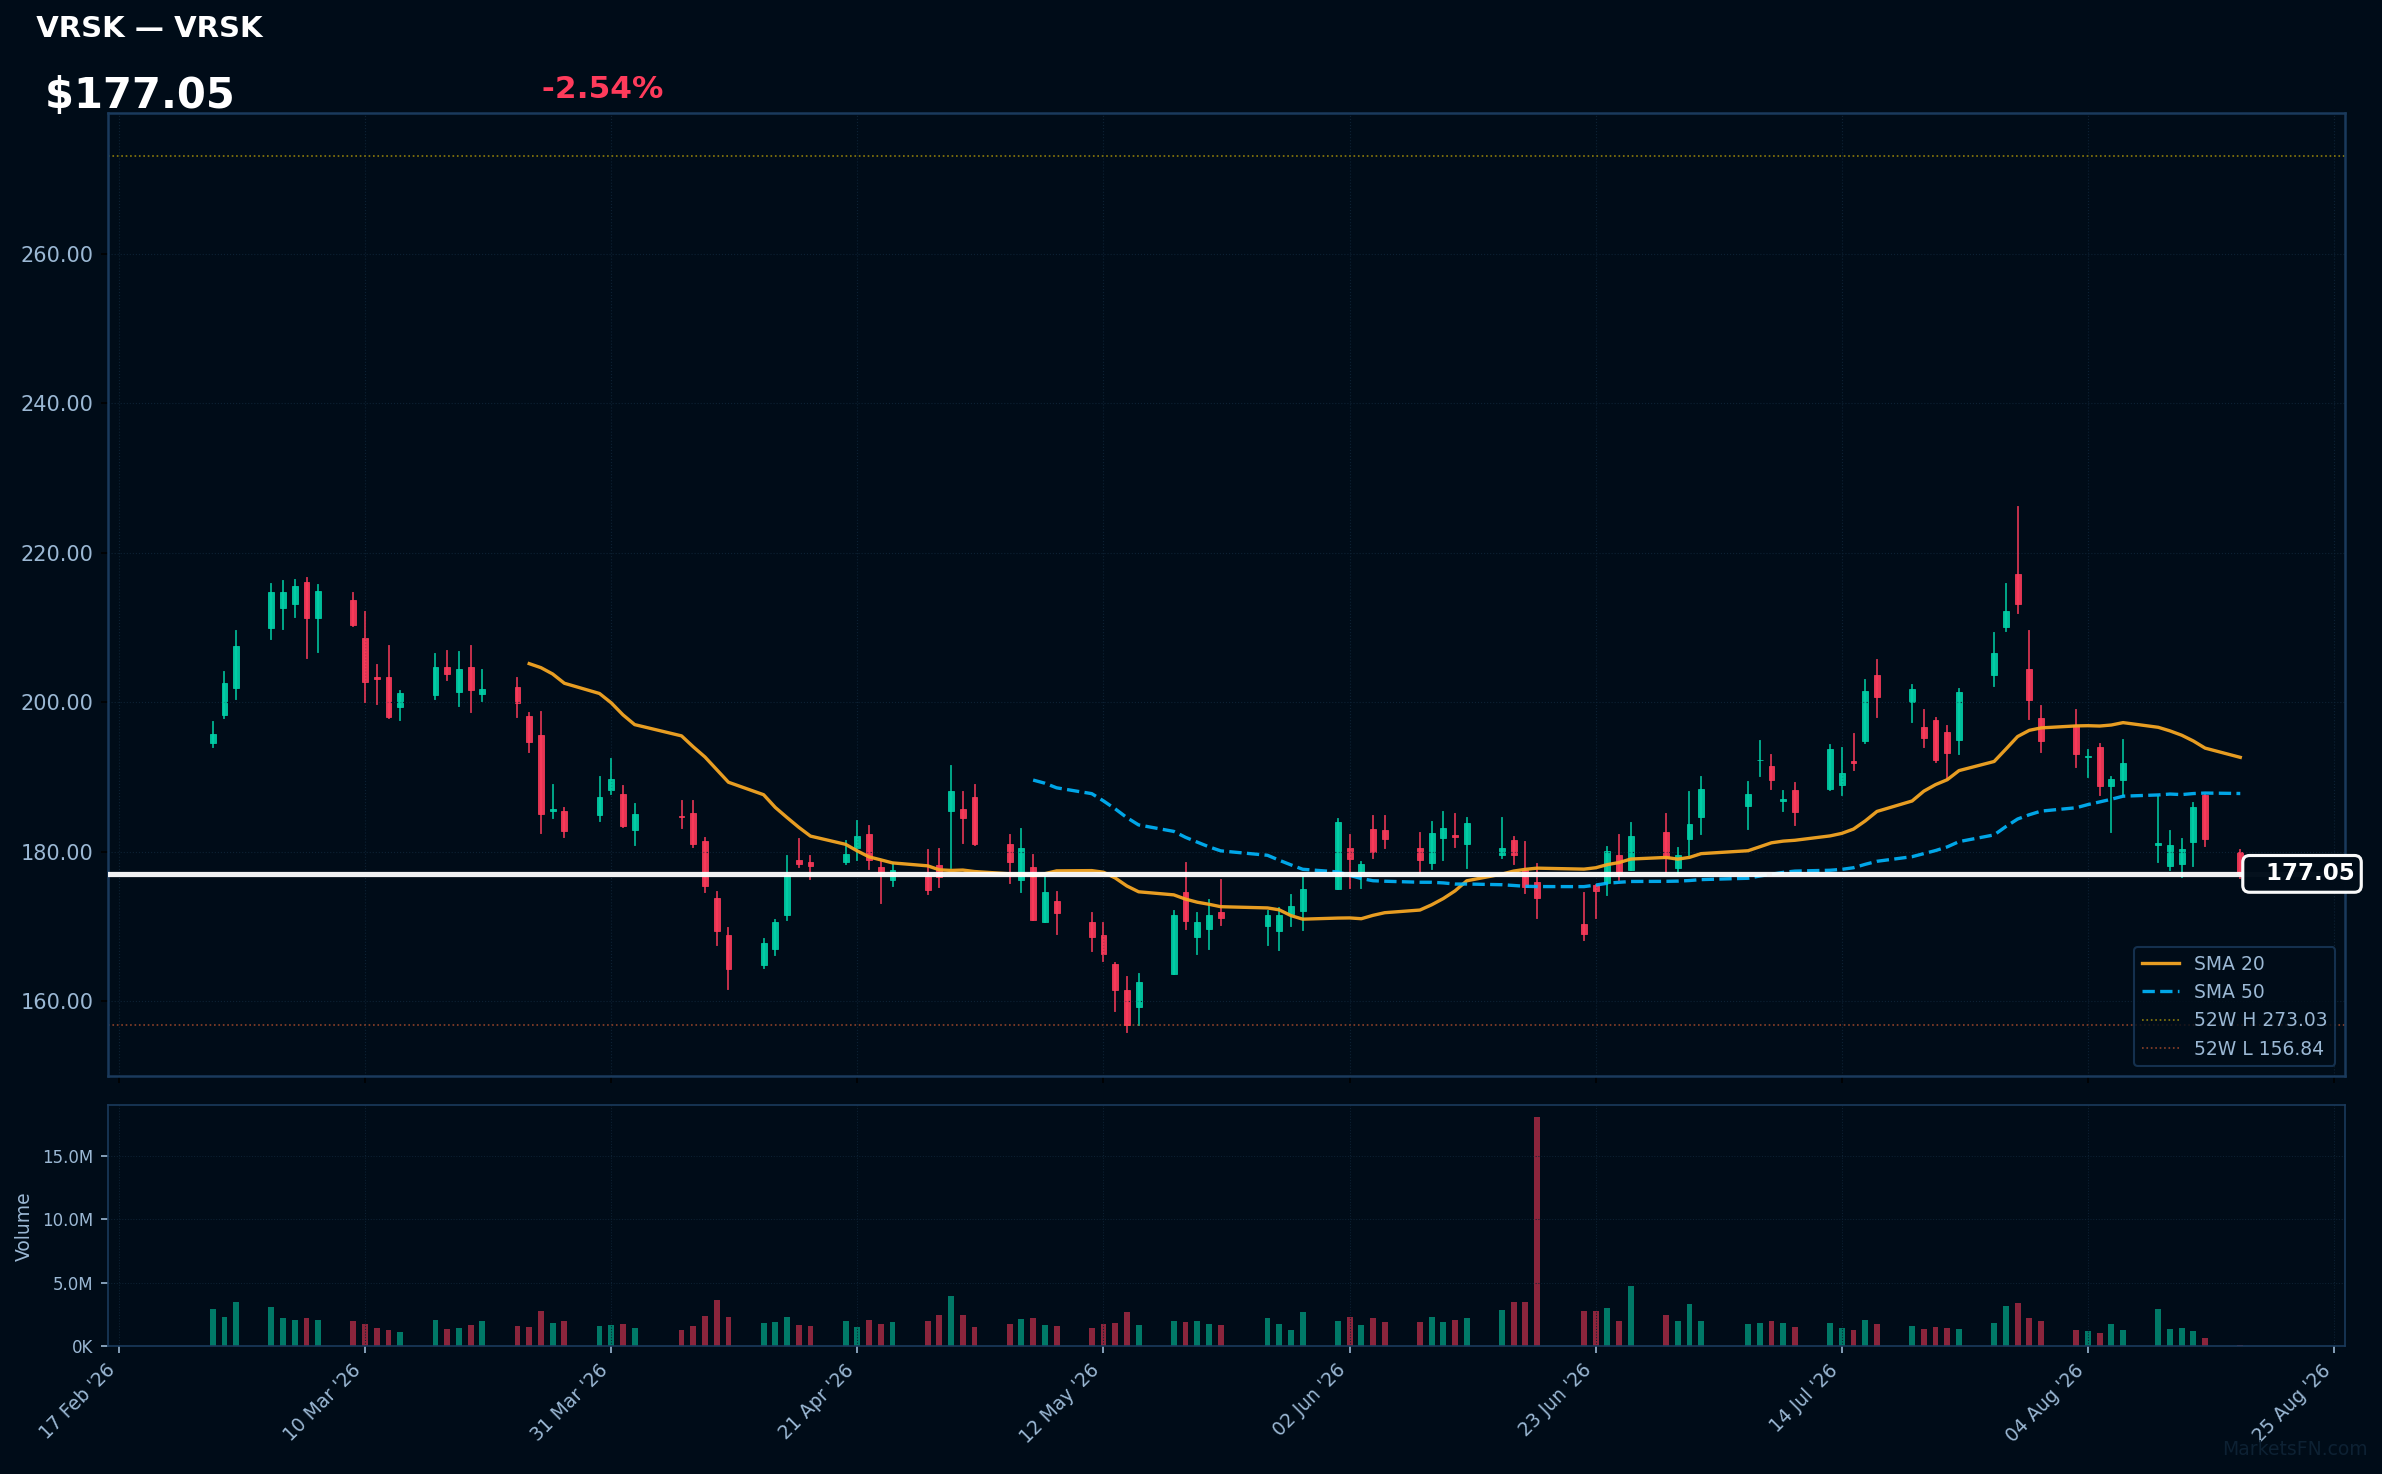Click the 260.00 price axis label

pyautogui.click(x=57, y=254)
